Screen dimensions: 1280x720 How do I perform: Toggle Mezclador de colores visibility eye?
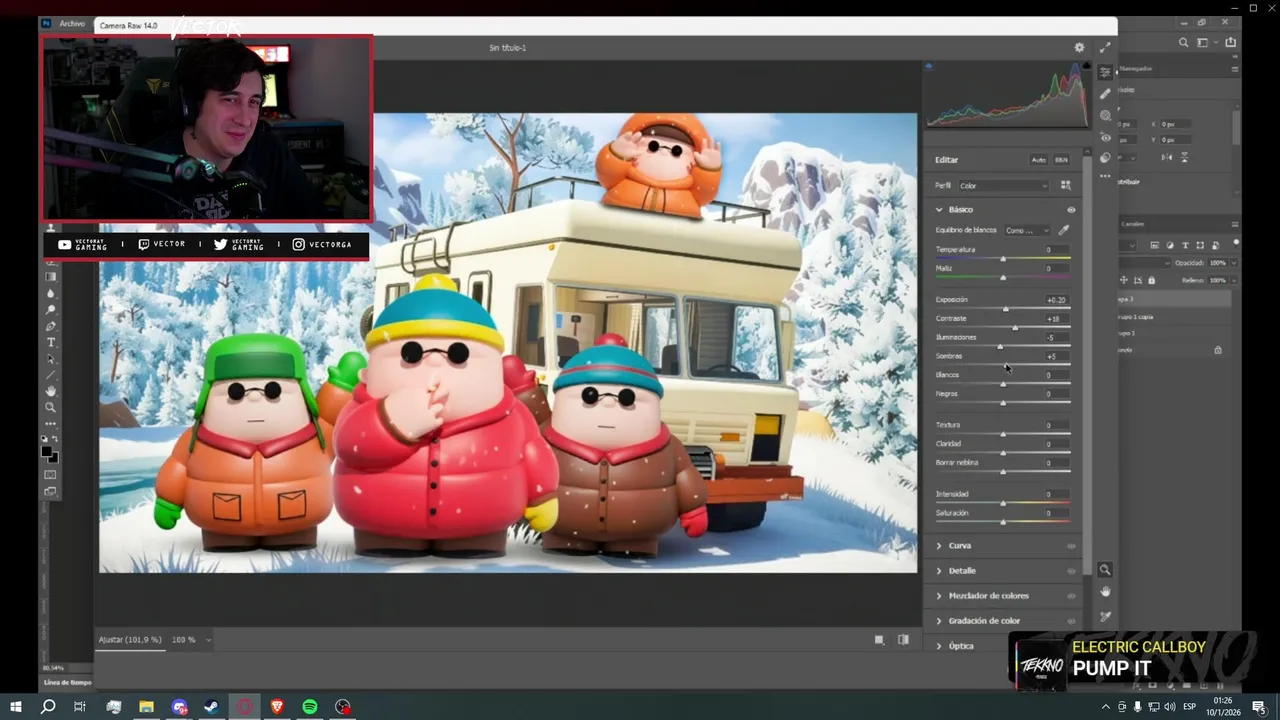point(1071,596)
